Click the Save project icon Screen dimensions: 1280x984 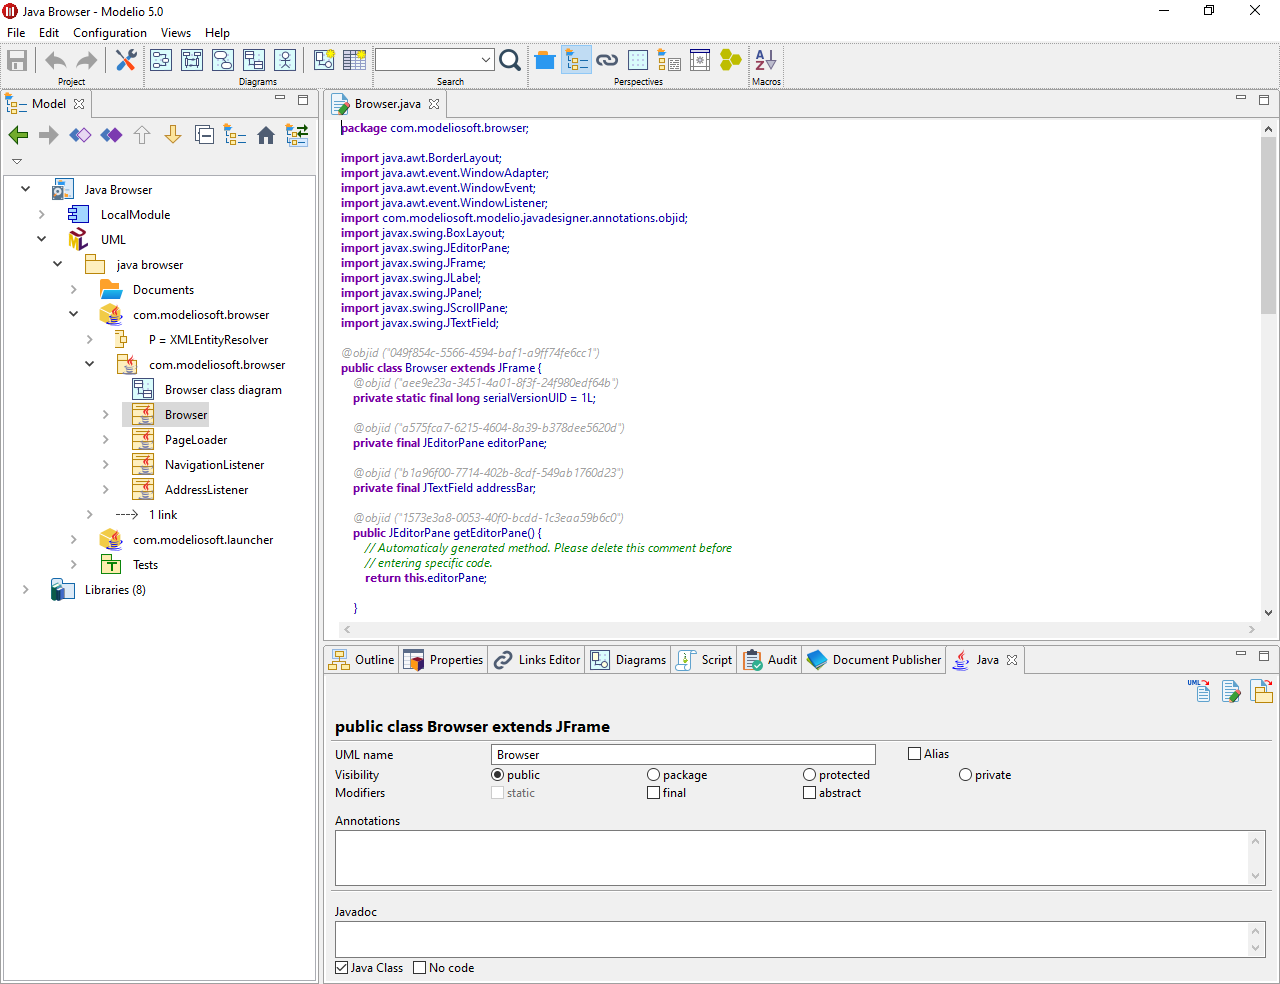[x=17, y=60]
